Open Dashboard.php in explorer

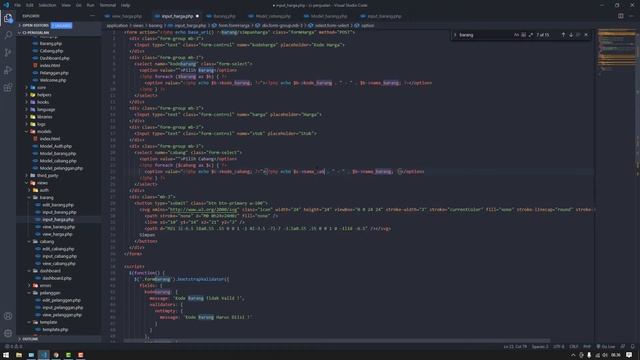point(54,58)
